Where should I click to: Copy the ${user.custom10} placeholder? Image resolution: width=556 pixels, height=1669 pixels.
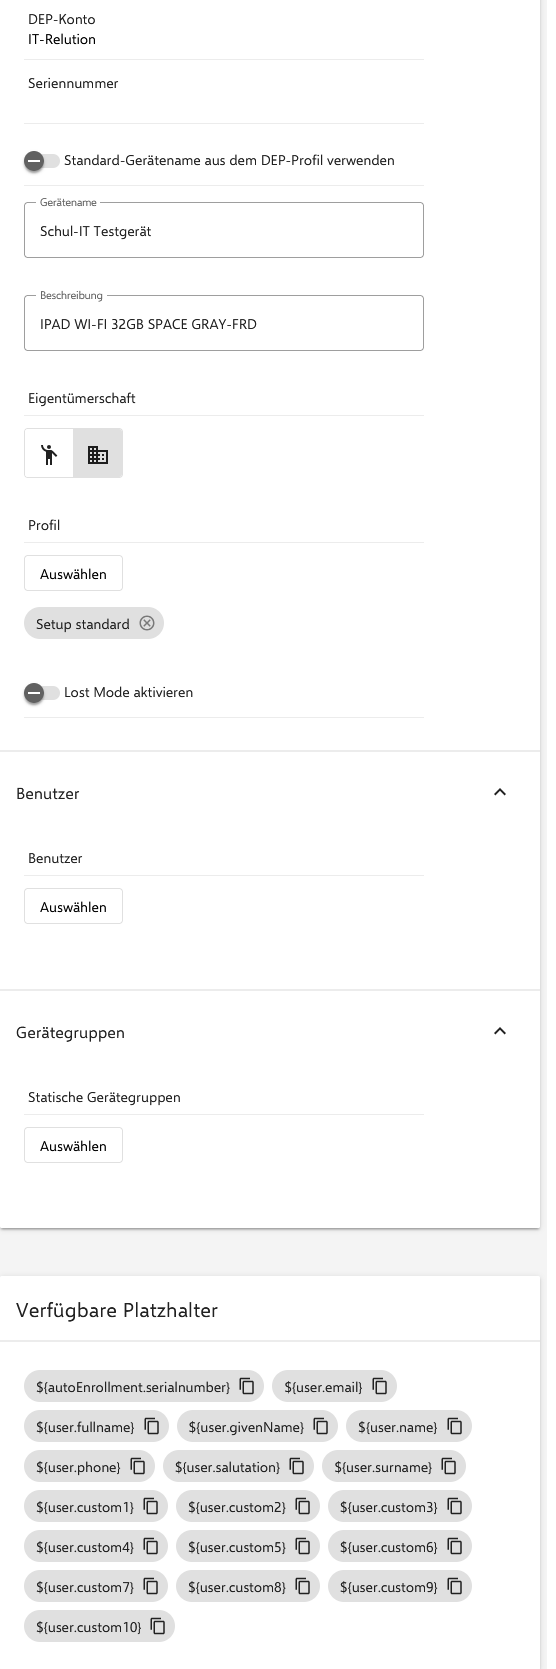pos(158,1626)
